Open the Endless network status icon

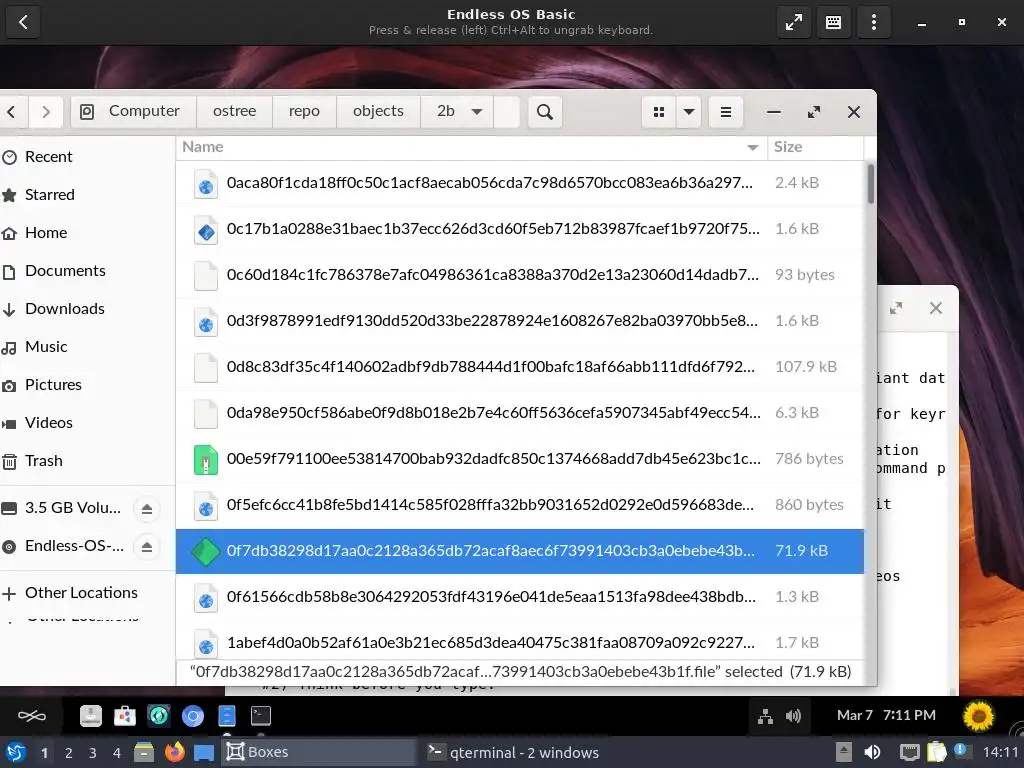pyautogui.click(x=765, y=716)
